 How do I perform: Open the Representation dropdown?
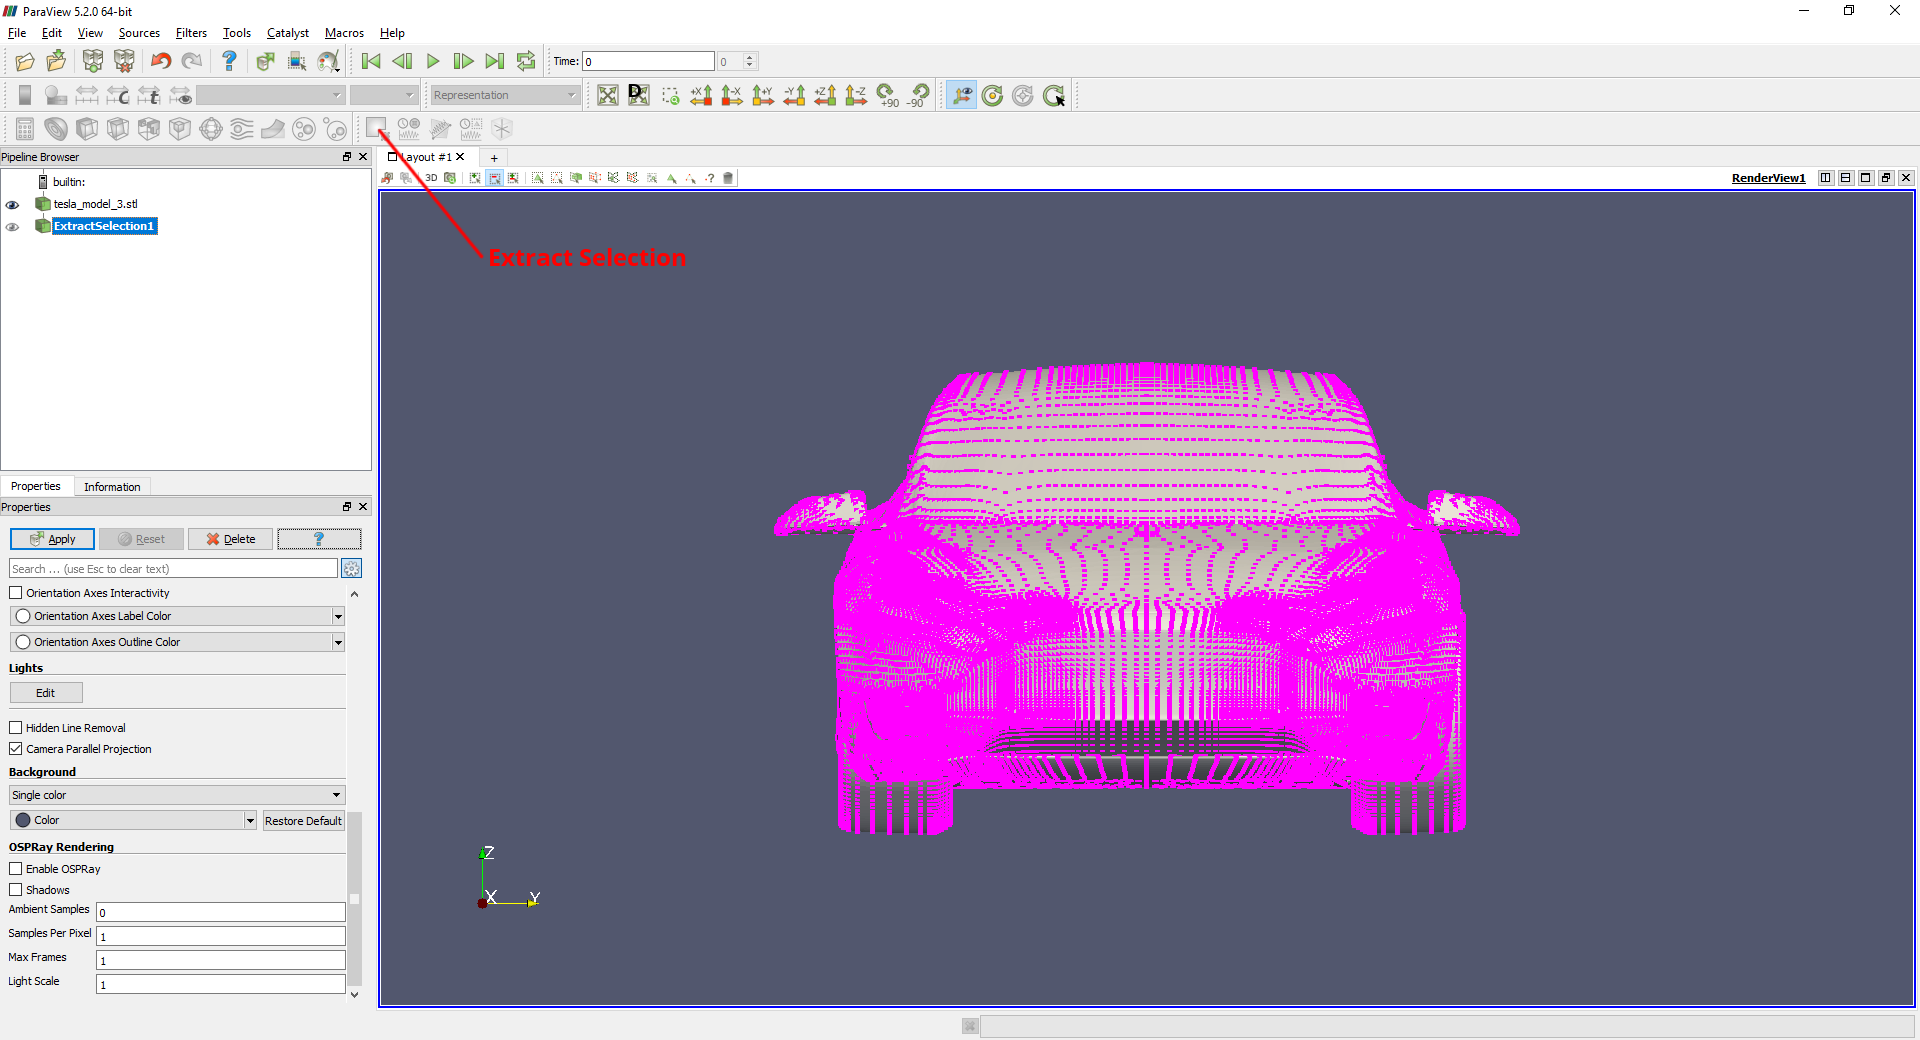pyautogui.click(x=504, y=95)
